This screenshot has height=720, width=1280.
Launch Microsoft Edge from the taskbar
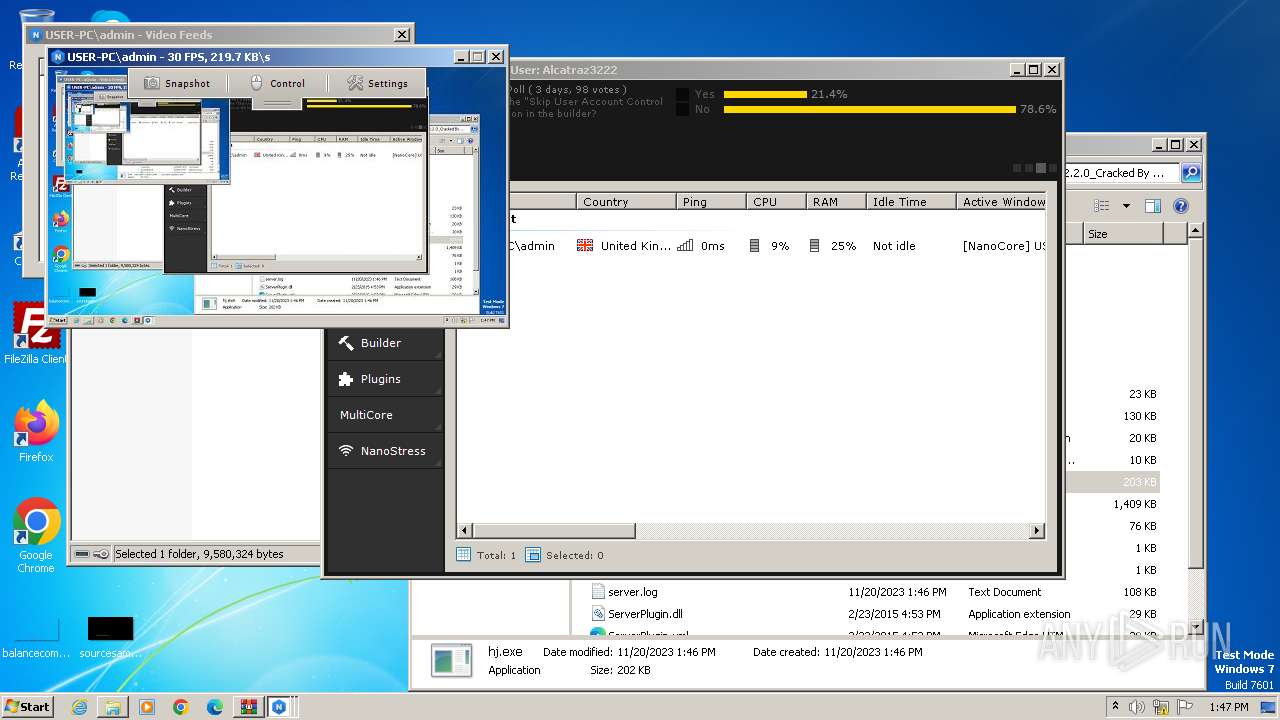click(x=214, y=707)
